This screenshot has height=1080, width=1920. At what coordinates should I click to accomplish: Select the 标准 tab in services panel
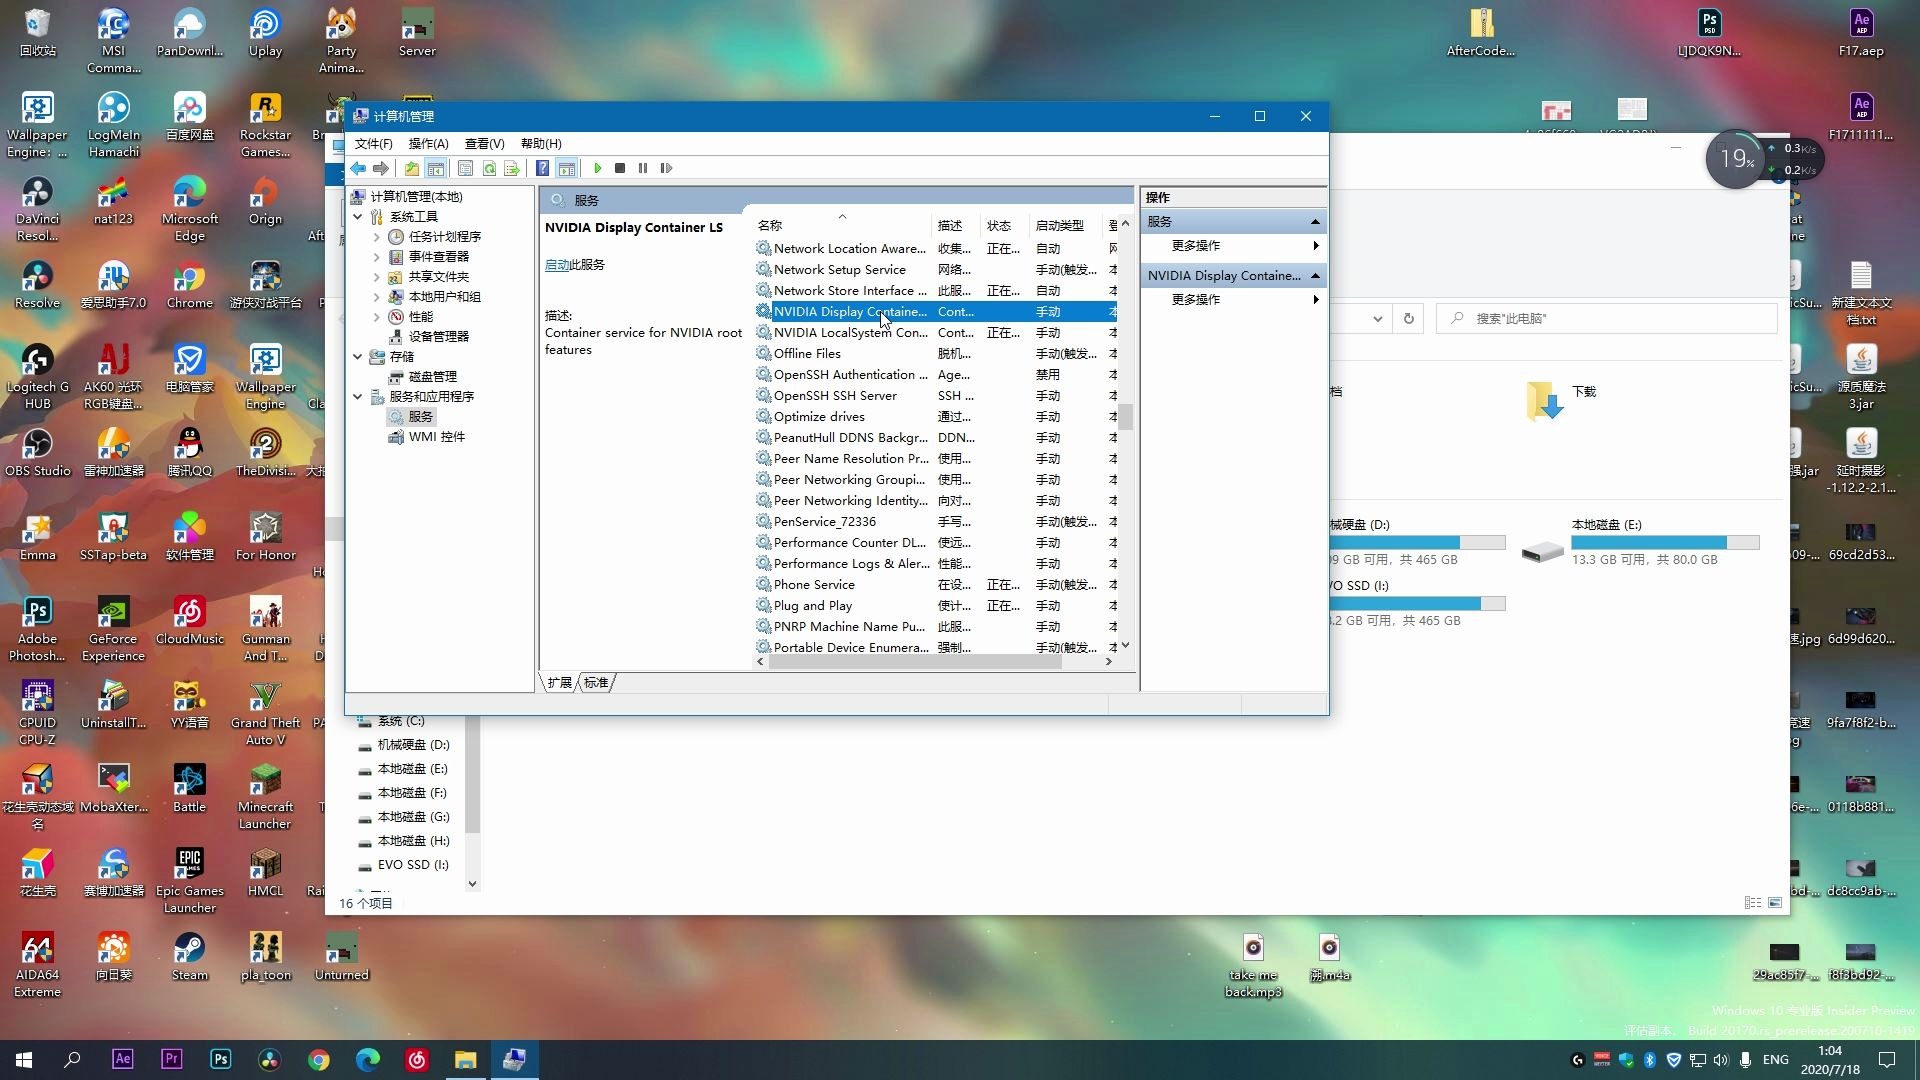tap(597, 683)
